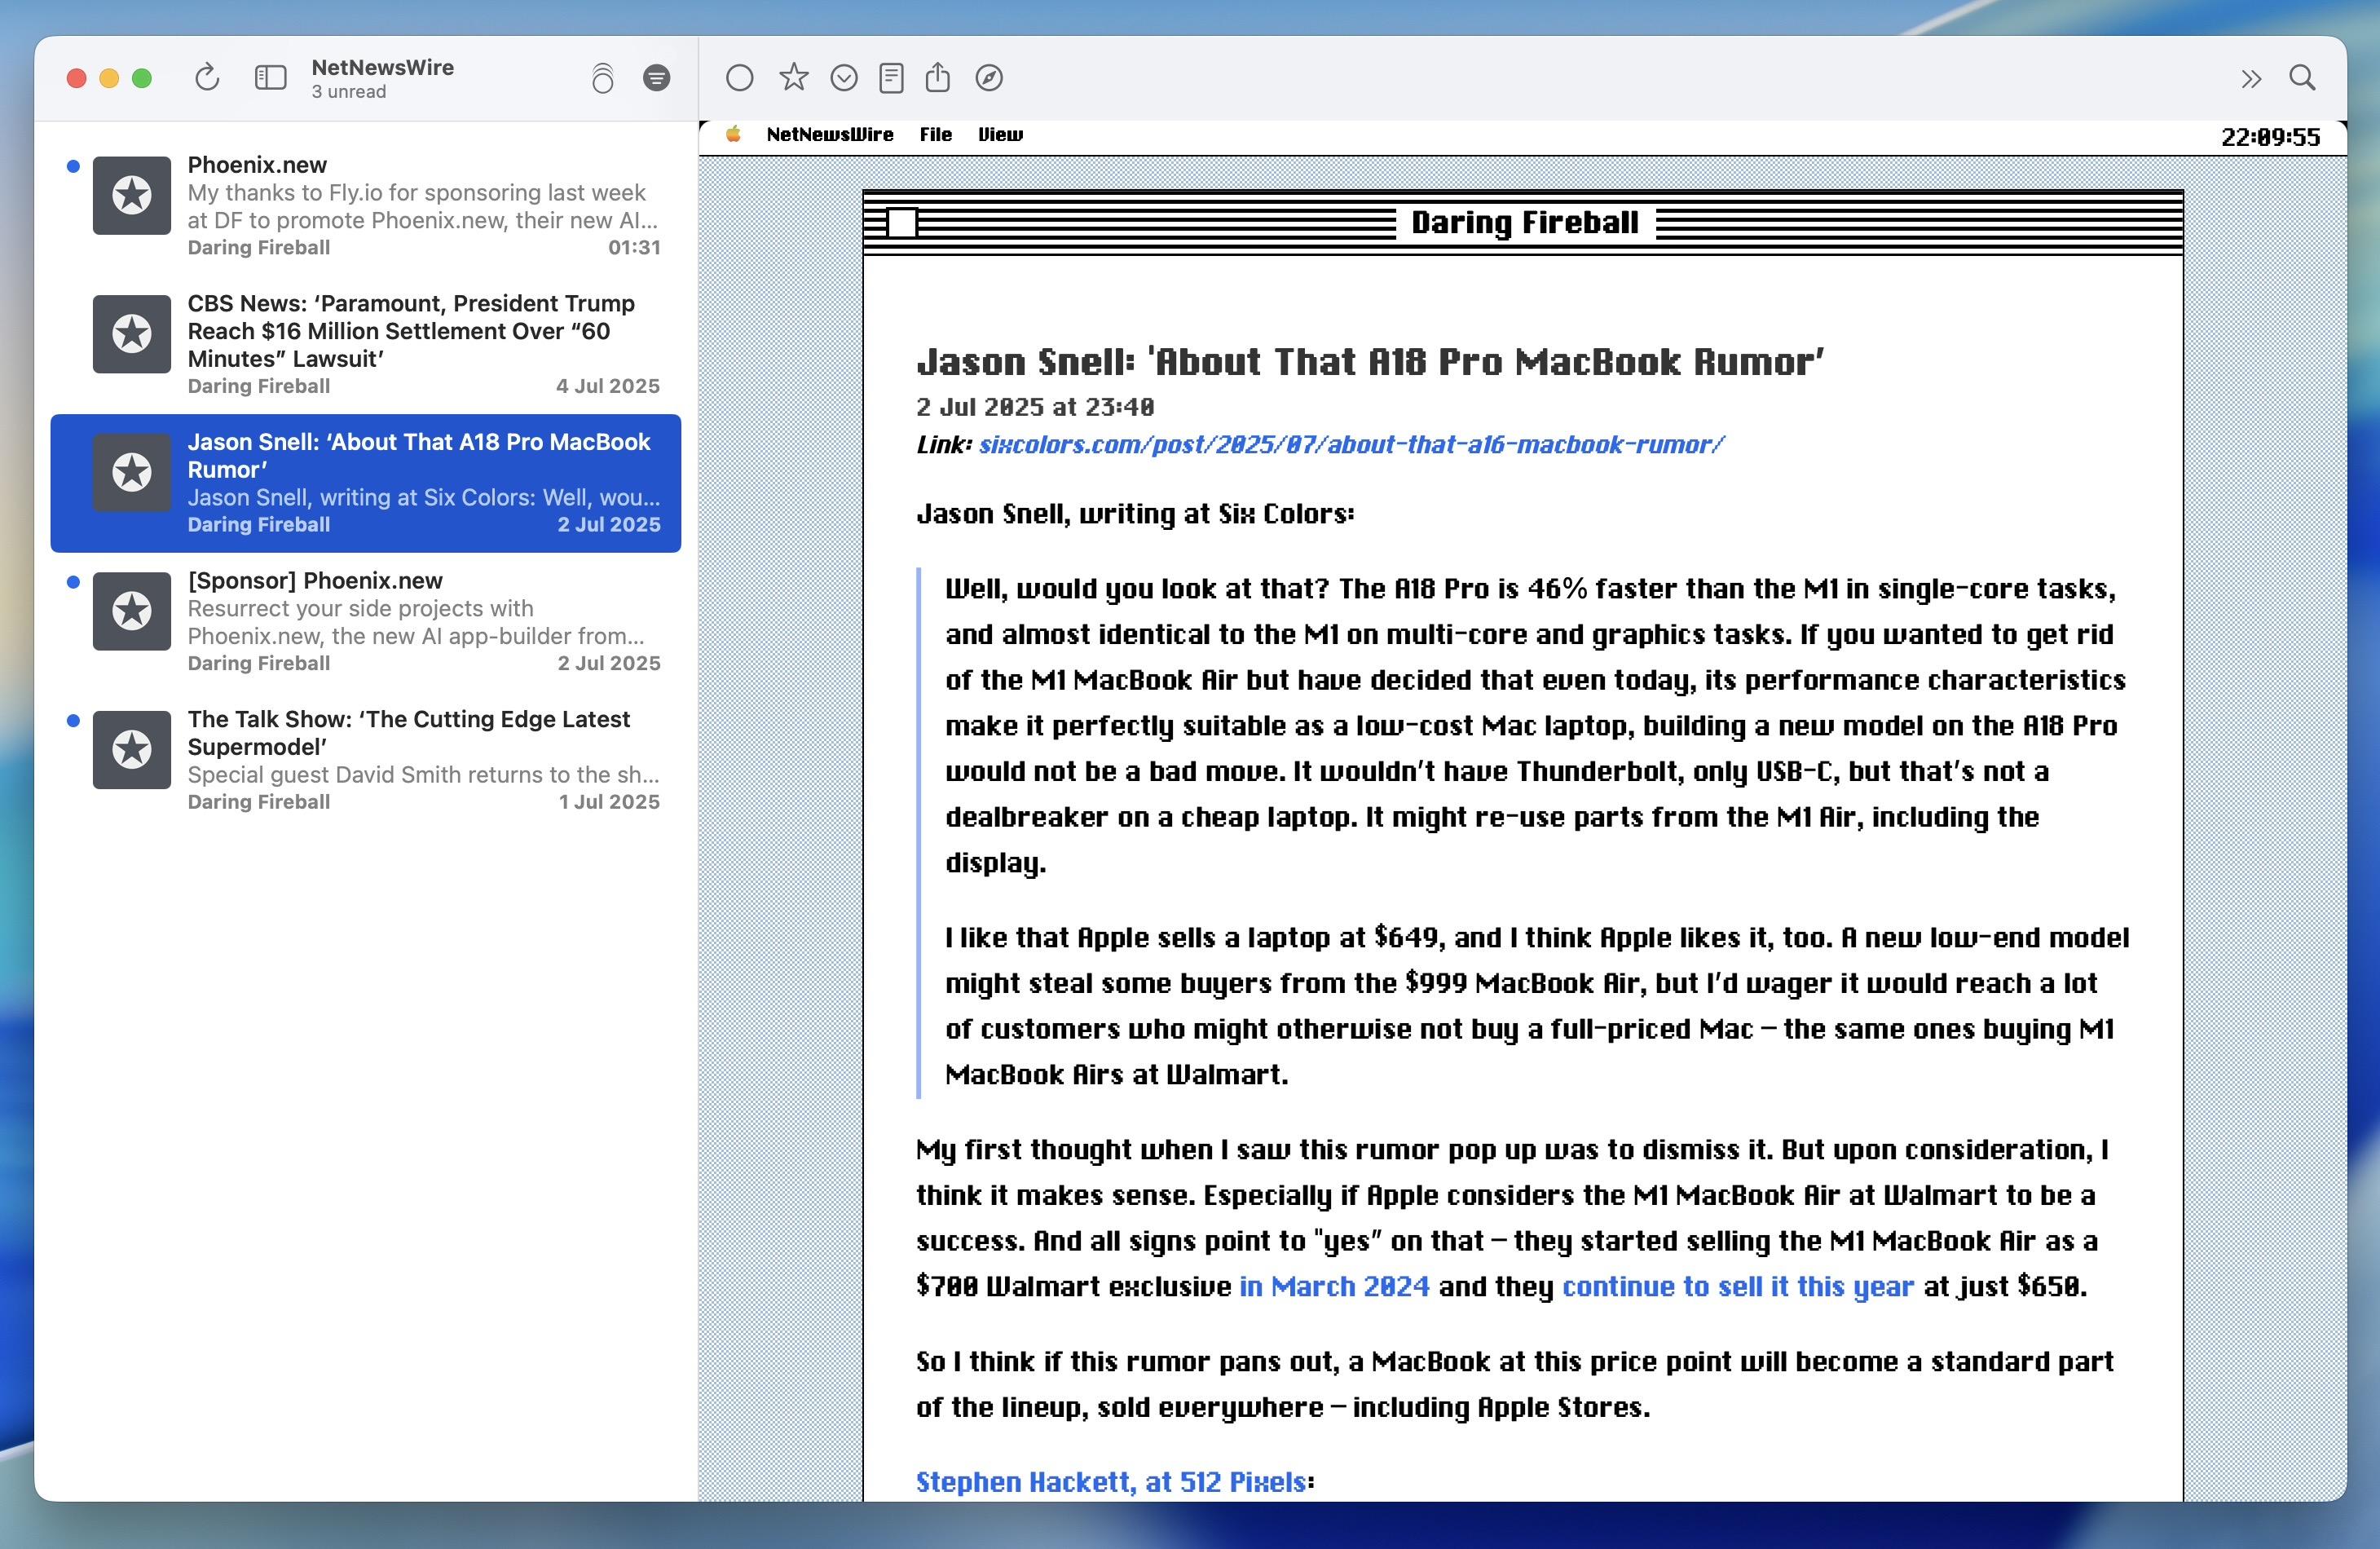The height and width of the screenshot is (1549, 2380).
Task: Go to next unread article icon
Action: [844, 77]
